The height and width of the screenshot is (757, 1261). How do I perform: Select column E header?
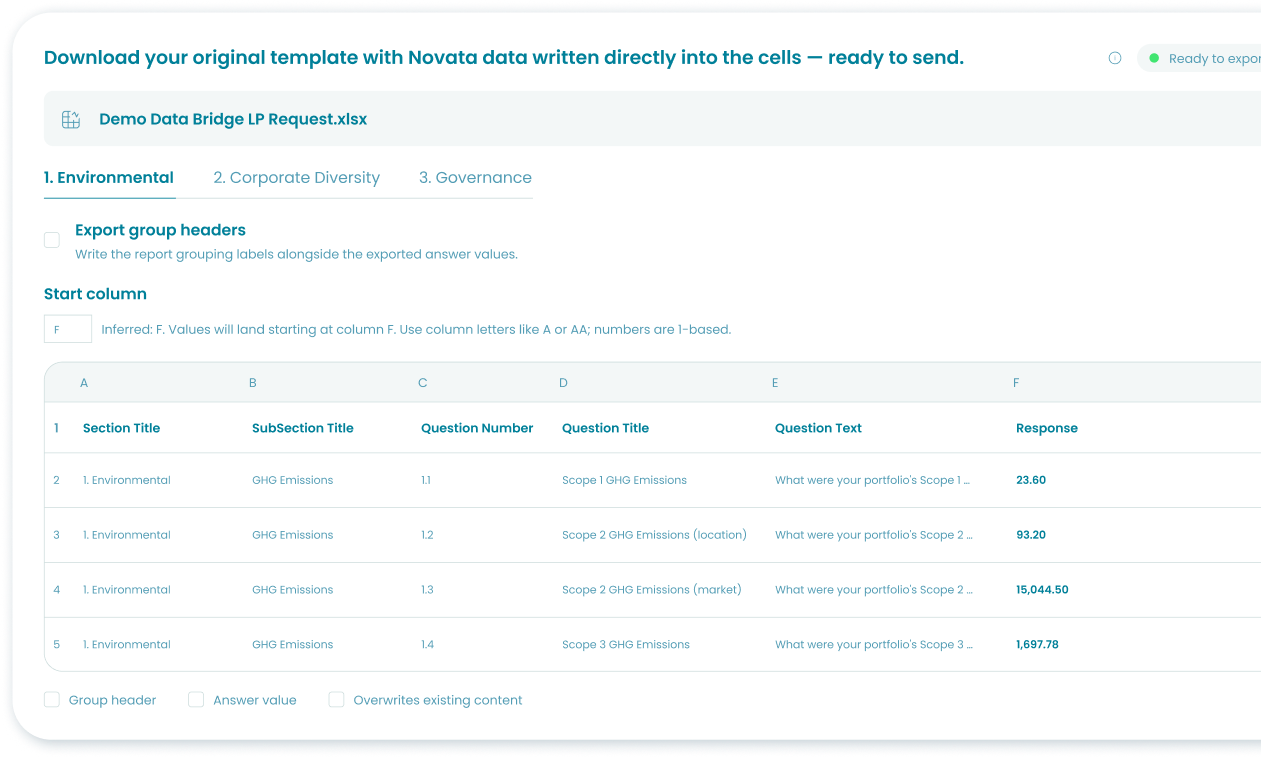click(775, 383)
